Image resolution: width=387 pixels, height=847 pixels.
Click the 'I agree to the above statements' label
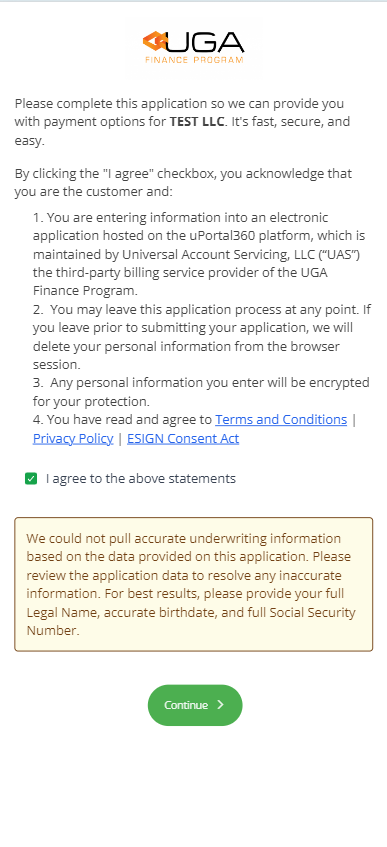coord(141,479)
